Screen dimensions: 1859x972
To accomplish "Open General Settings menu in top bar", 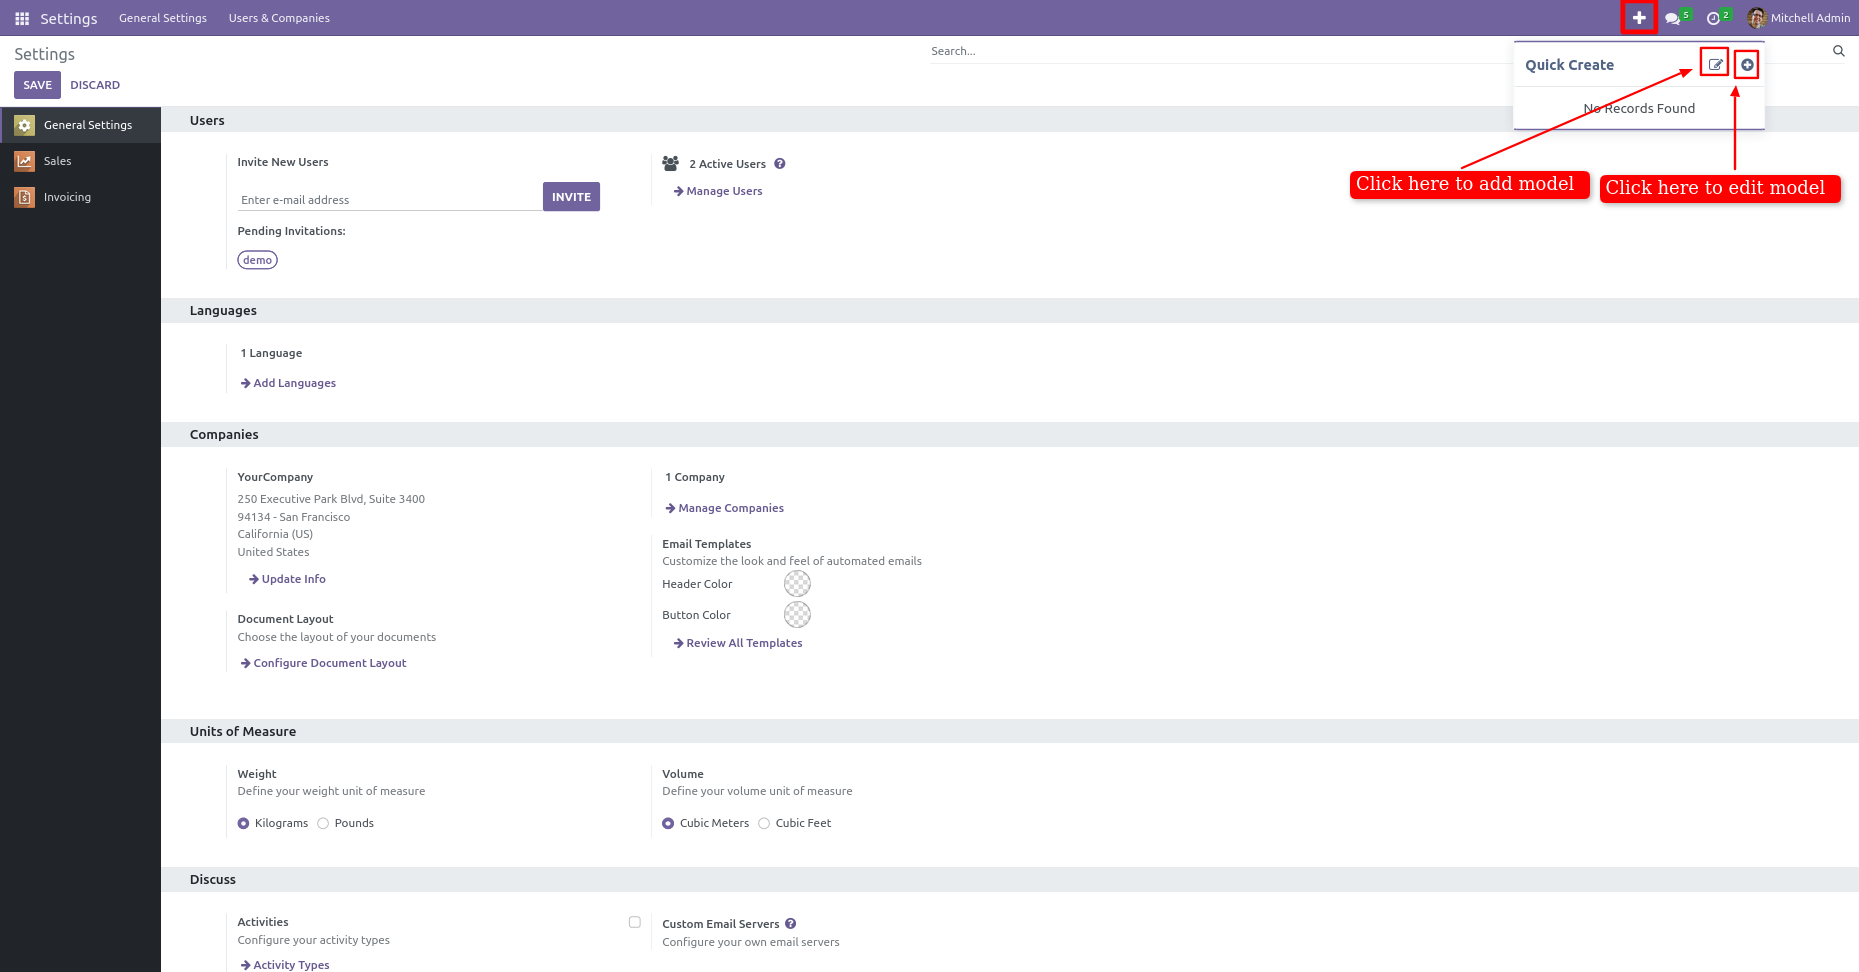I will [x=163, y=18].
